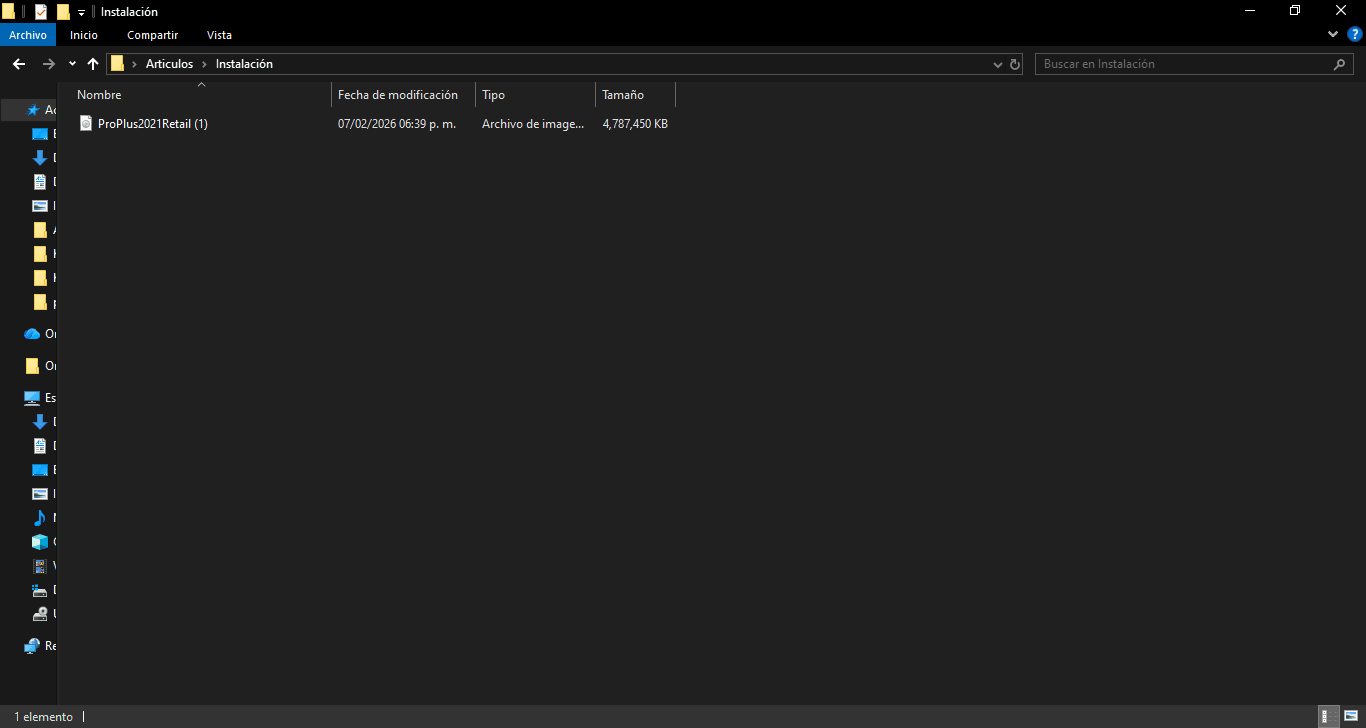
Task: Open Desktop icon under Quick access
Action: click(40, 134)
